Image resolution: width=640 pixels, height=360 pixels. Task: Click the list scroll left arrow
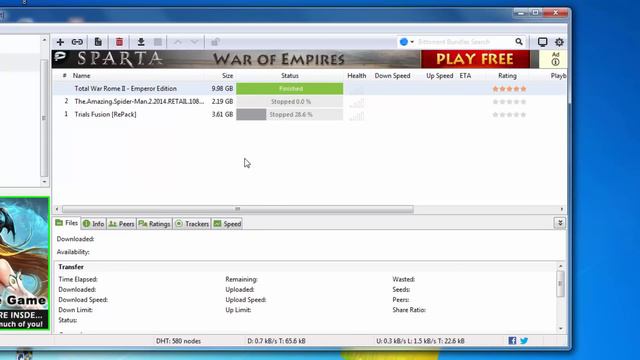pyautogui.click(x=57, y=209)
